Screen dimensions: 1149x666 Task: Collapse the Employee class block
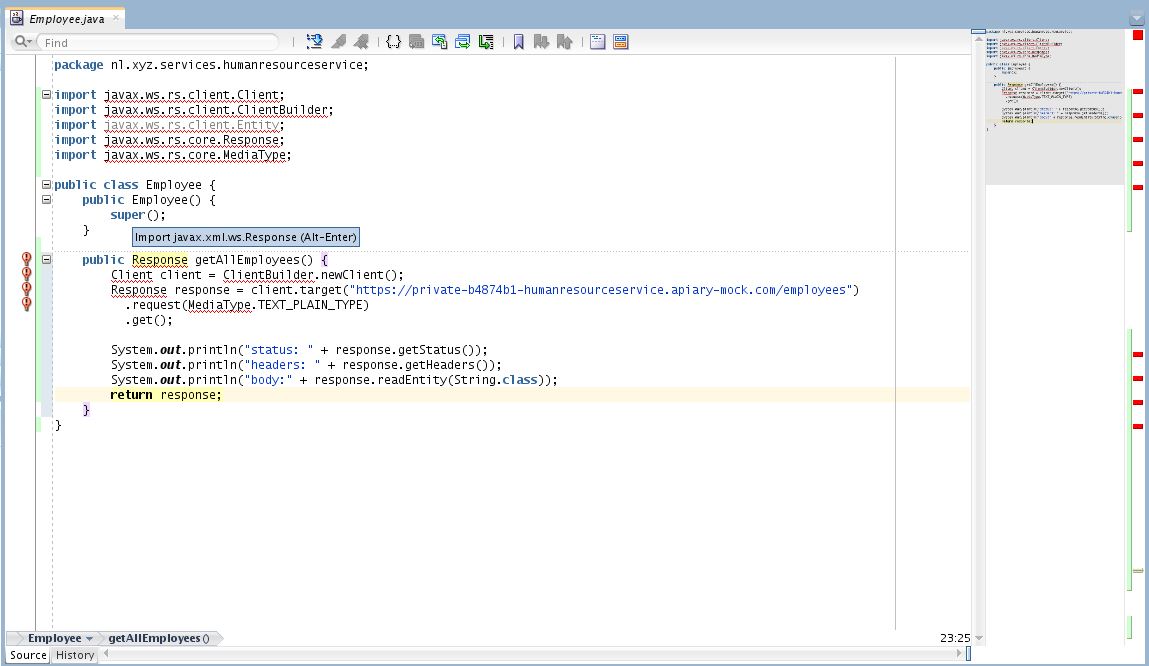(46, 185)
